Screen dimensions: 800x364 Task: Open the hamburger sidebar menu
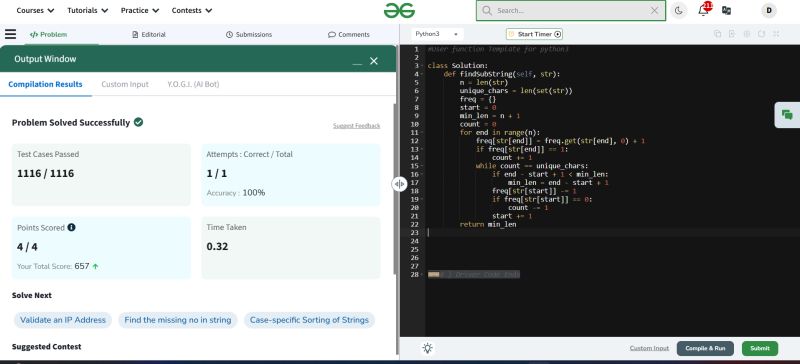(x=10, y=34)
